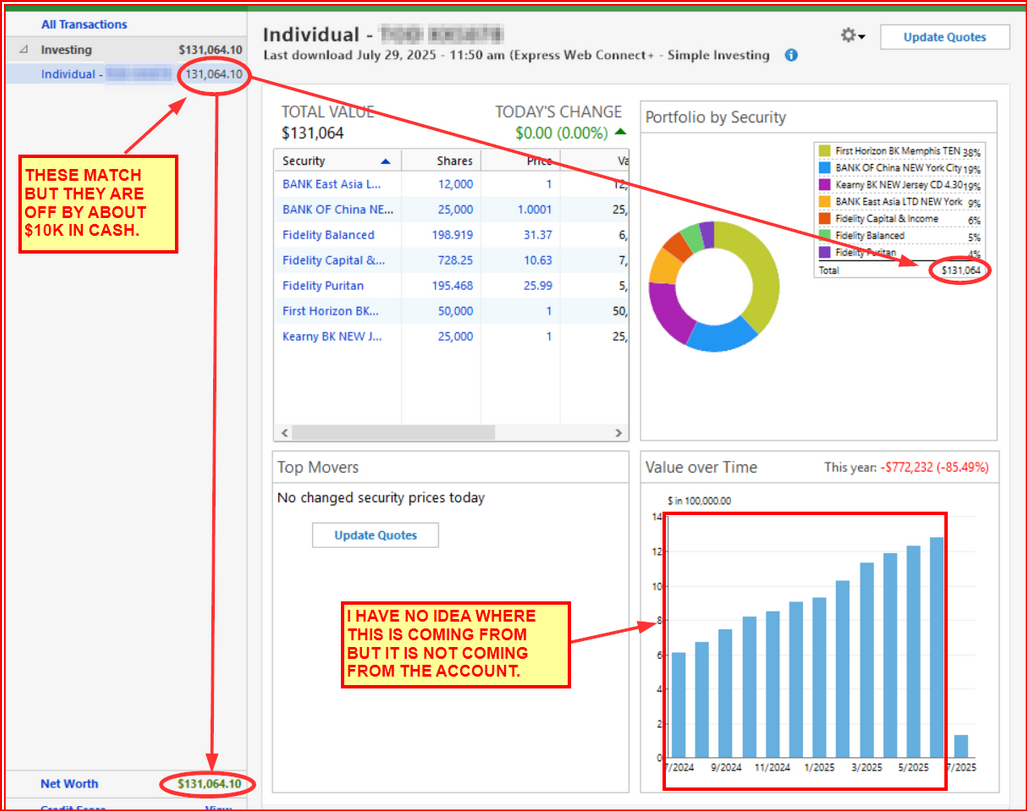Select the Individual account in sidebar
Image resolution: width=1027 pixels, height=811 pixels.
click(126, 74)
